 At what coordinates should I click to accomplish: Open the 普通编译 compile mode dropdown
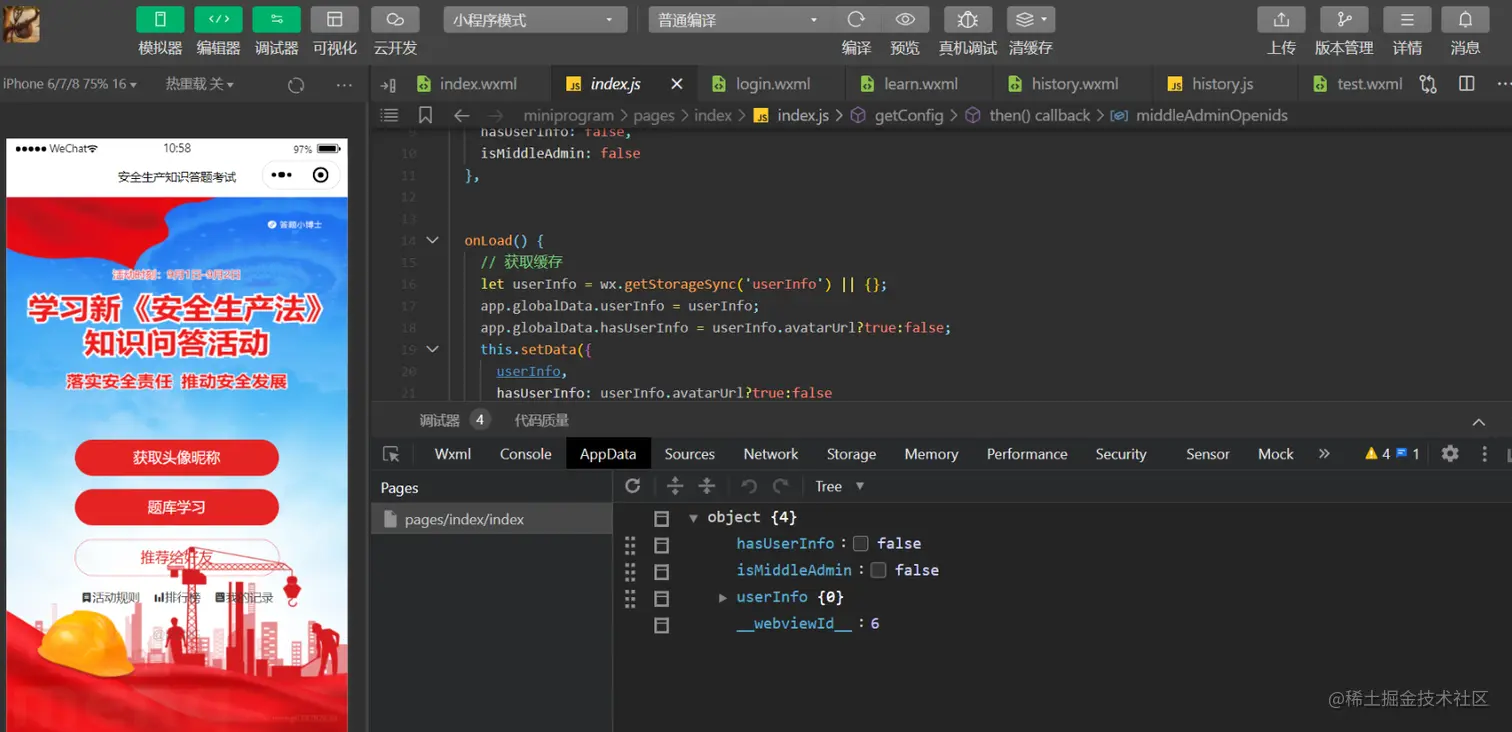739,20
